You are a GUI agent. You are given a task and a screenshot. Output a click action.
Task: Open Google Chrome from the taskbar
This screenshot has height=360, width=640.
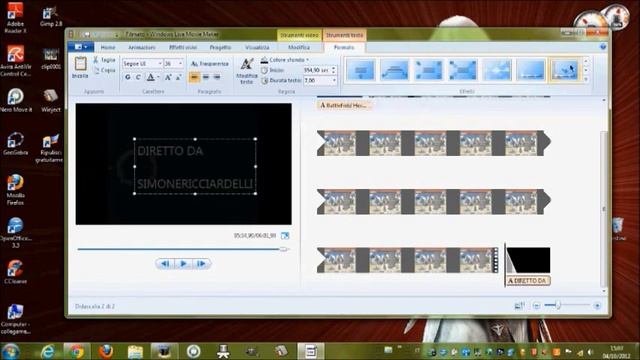pos(76,351)
